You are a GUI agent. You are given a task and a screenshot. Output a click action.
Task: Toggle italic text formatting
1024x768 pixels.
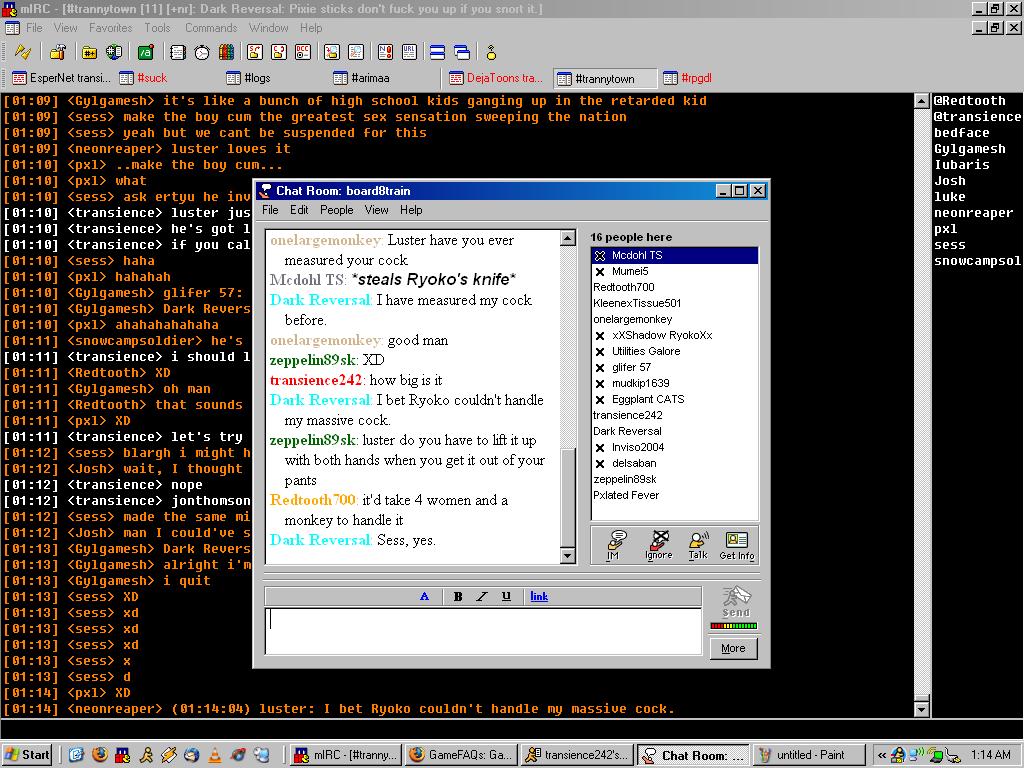tap(482, 596)
